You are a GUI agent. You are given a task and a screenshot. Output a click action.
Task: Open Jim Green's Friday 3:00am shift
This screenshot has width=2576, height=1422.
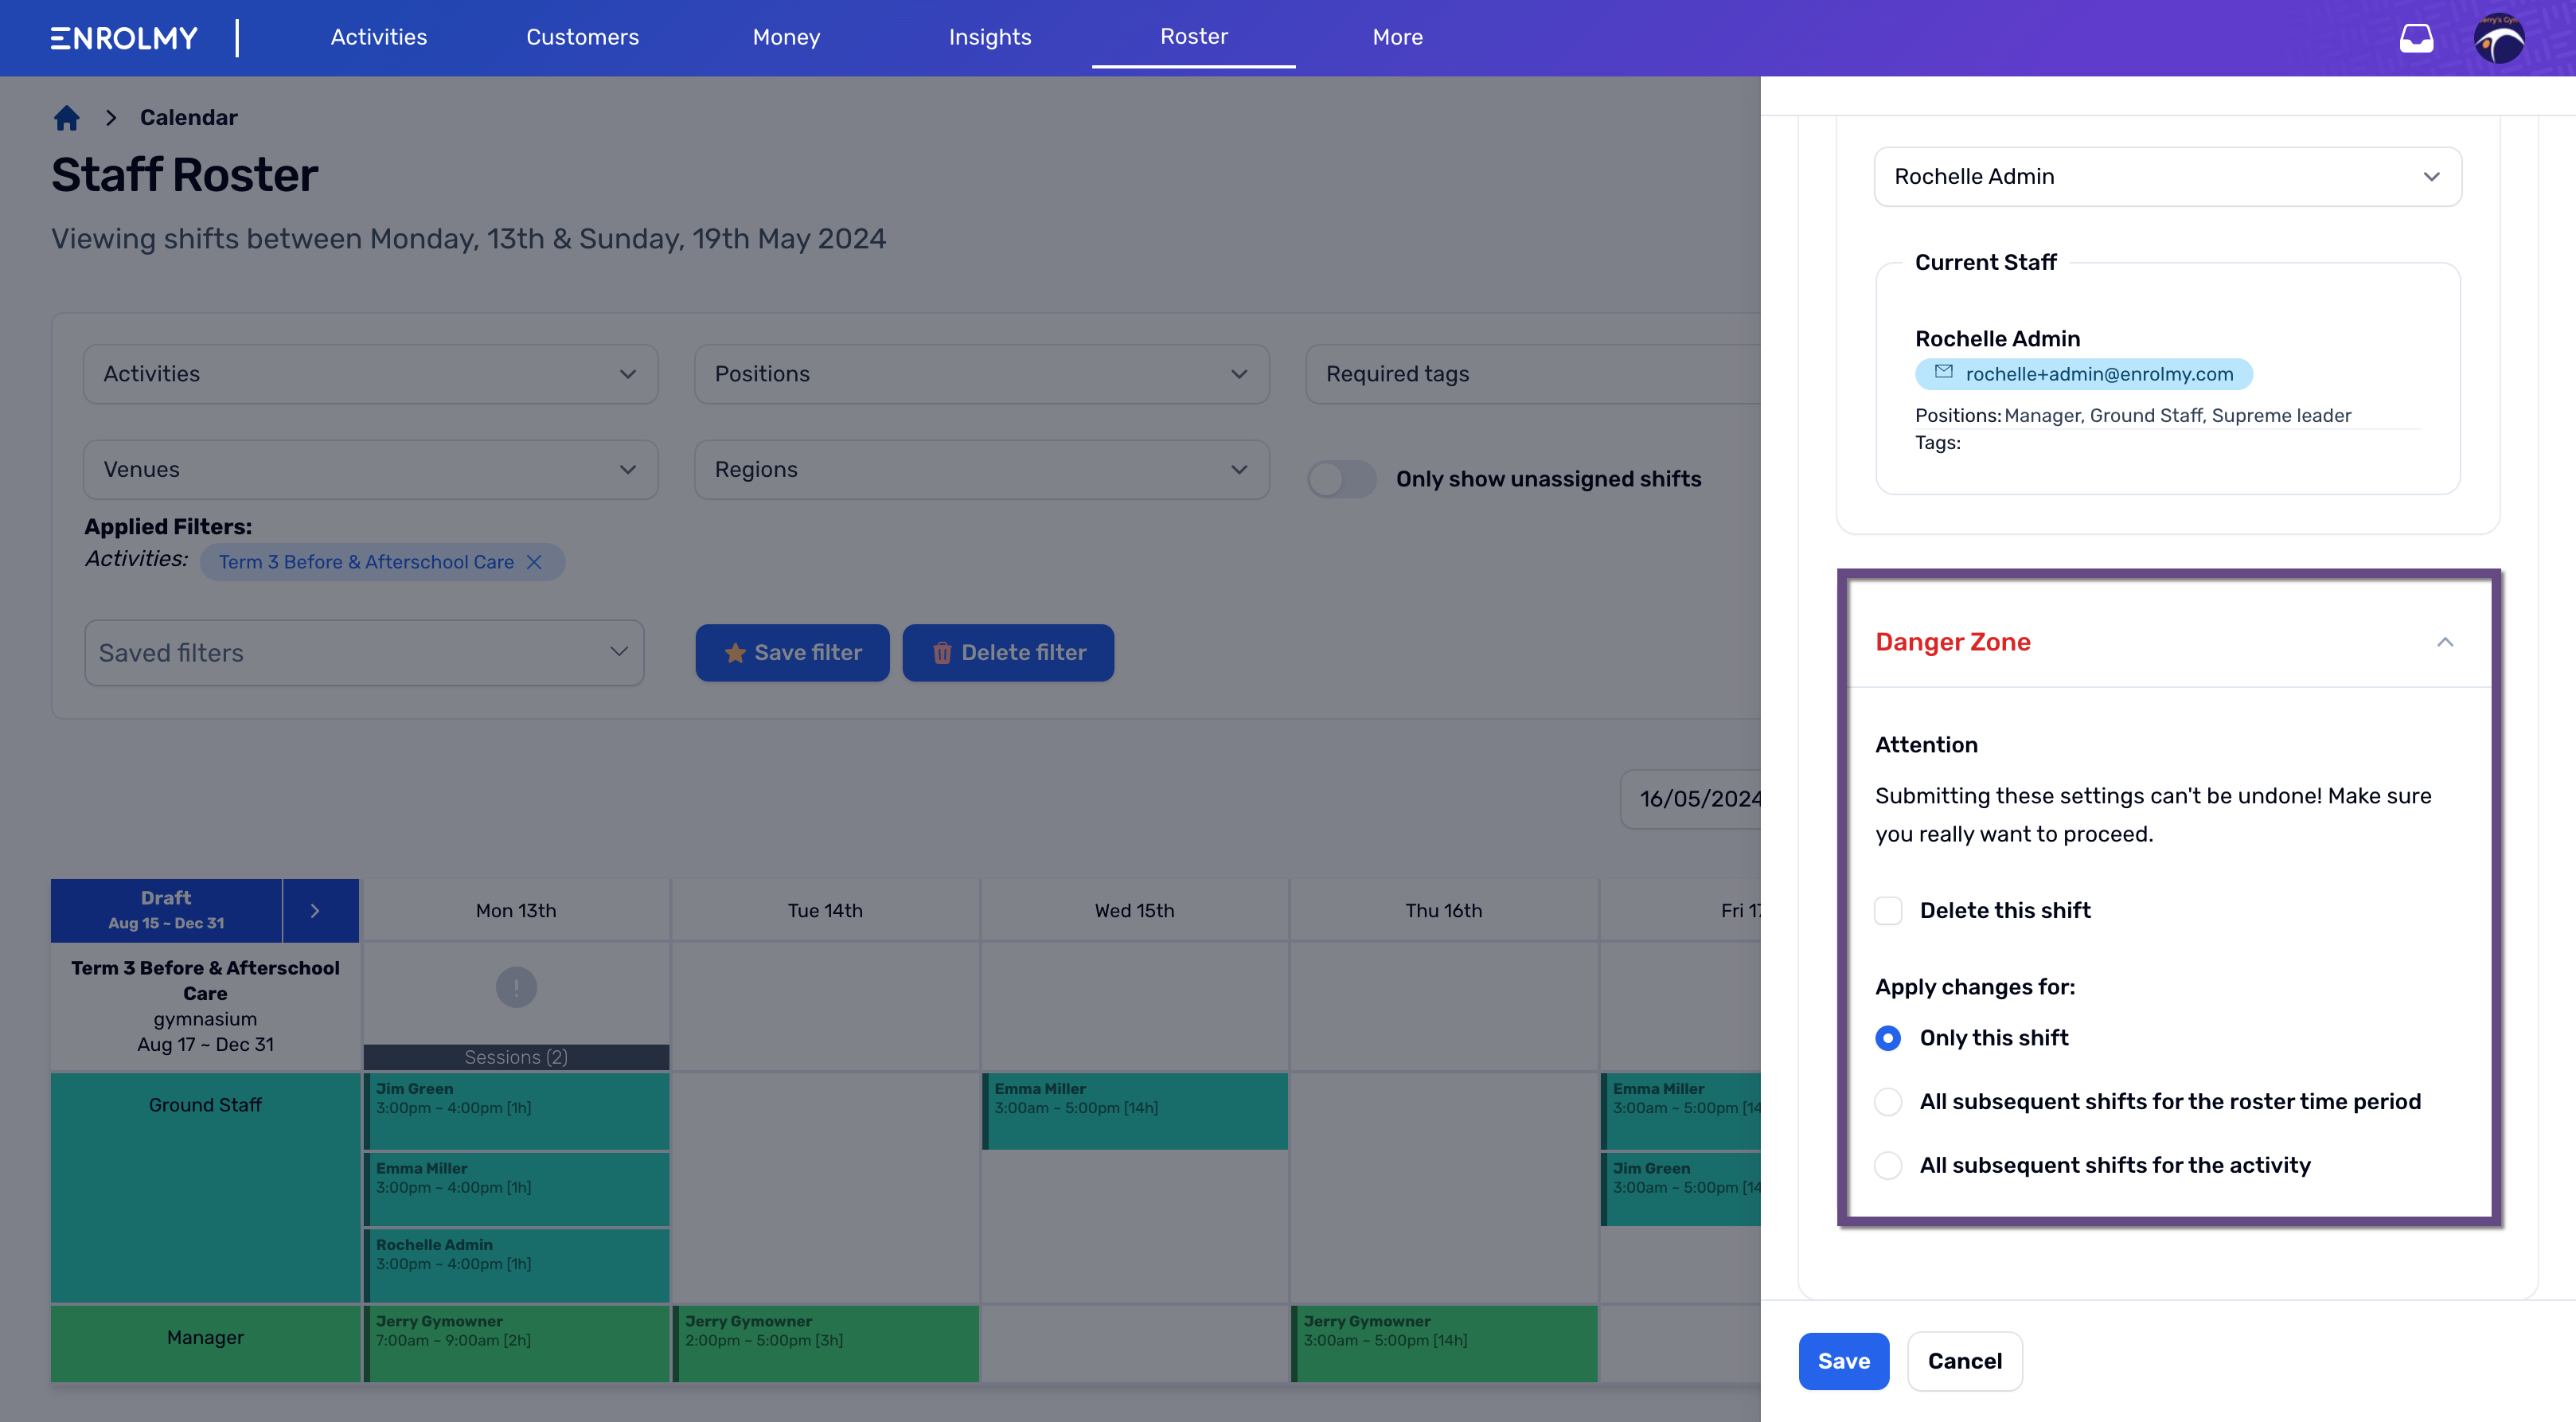click(1680, 1189)
